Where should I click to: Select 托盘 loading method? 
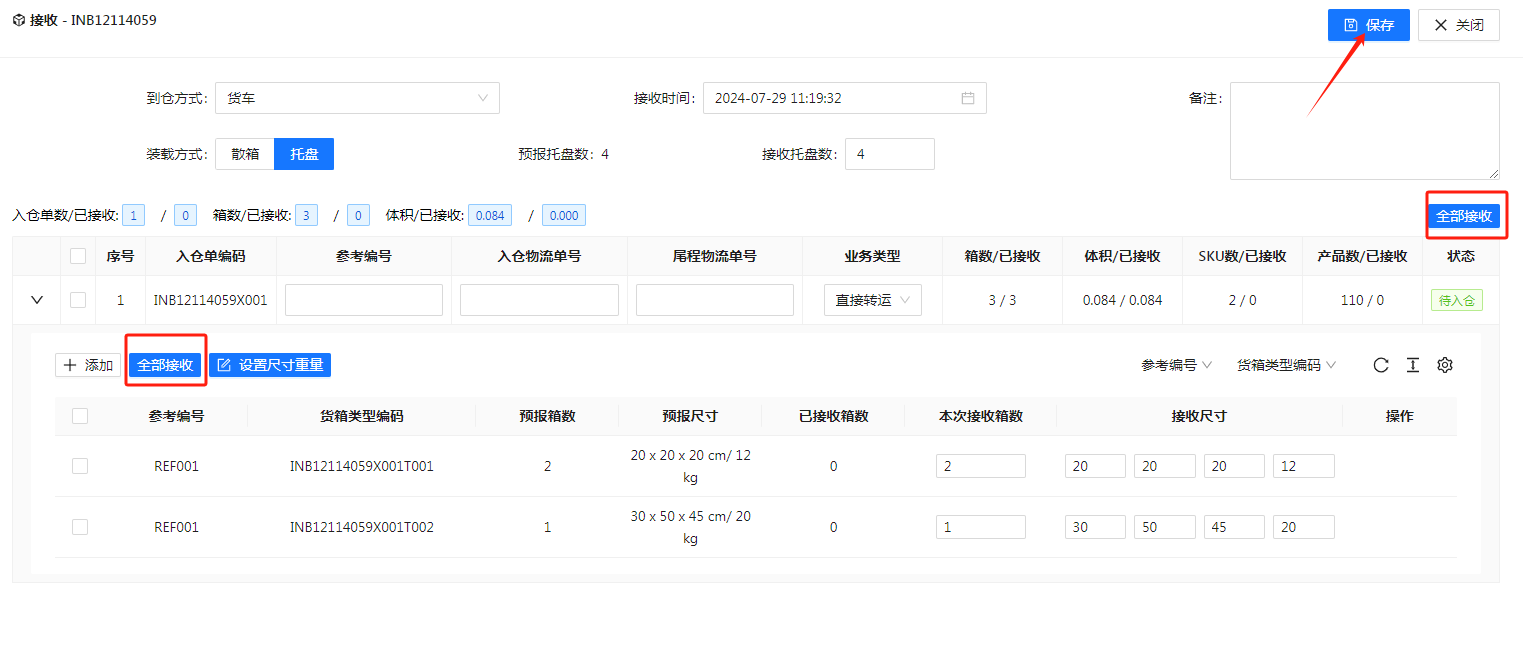tap(304, 154)
